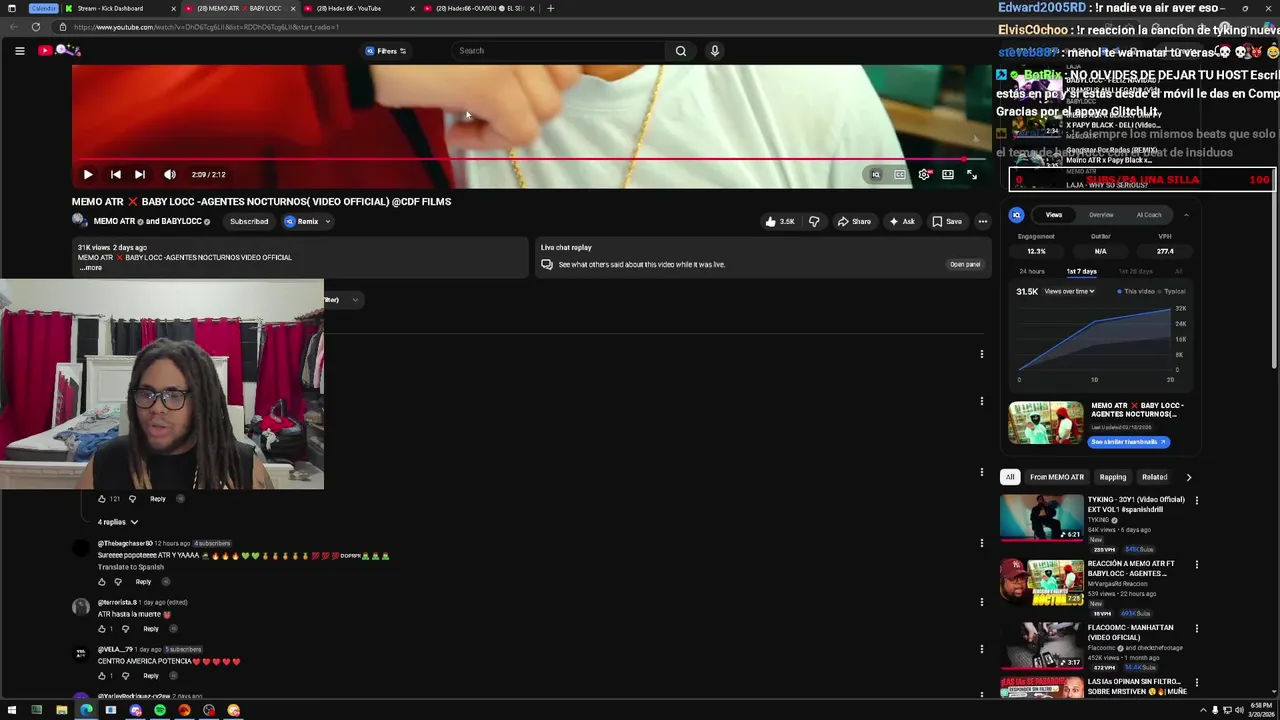Reply to @Thebagchaser80 comment

tap(143, 582)
